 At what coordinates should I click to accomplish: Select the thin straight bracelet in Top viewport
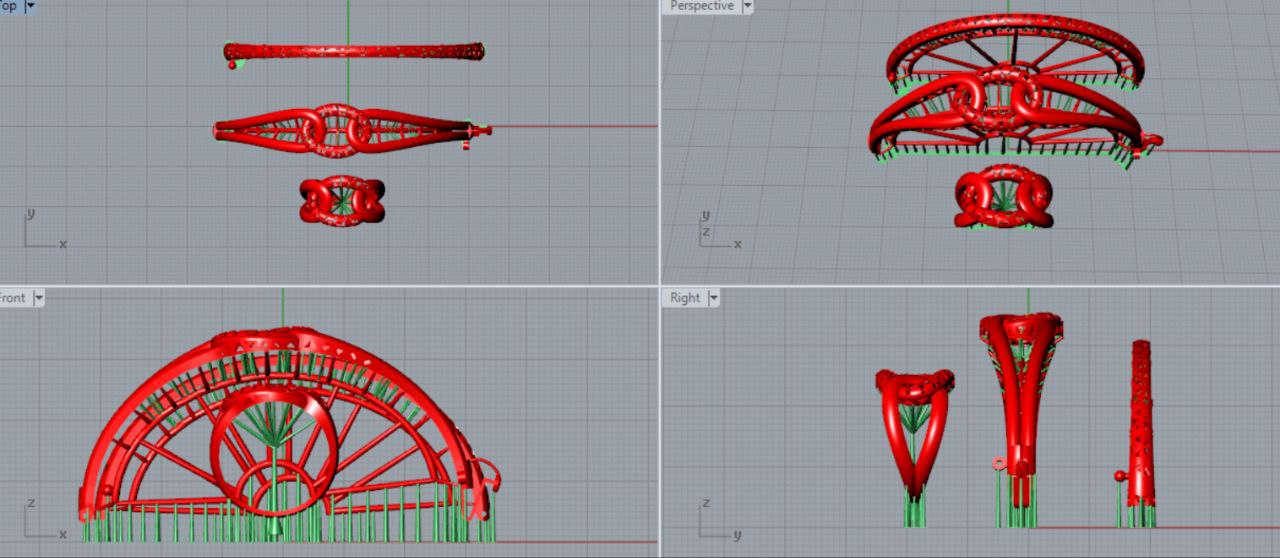click(x=353, y=51)
